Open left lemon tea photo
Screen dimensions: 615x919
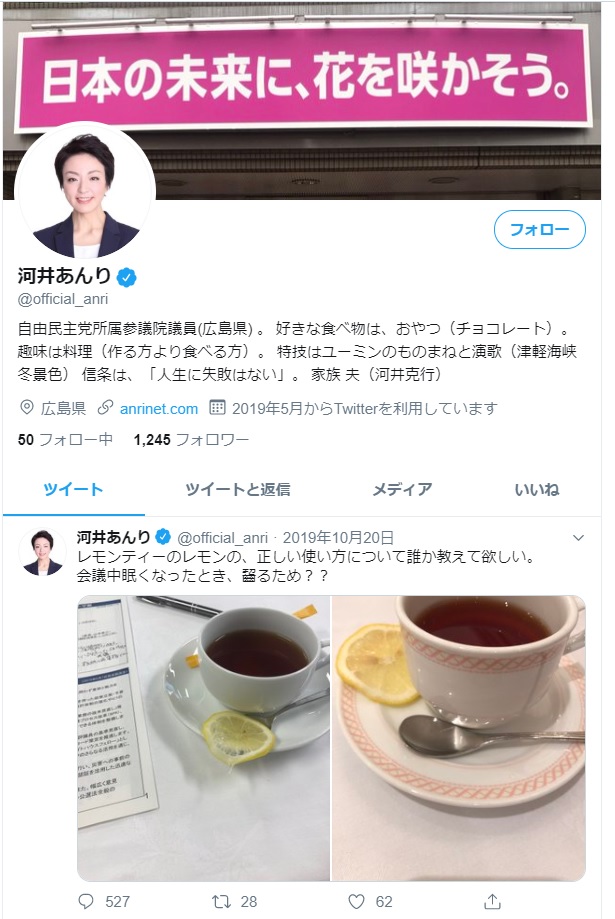(203, 738)
